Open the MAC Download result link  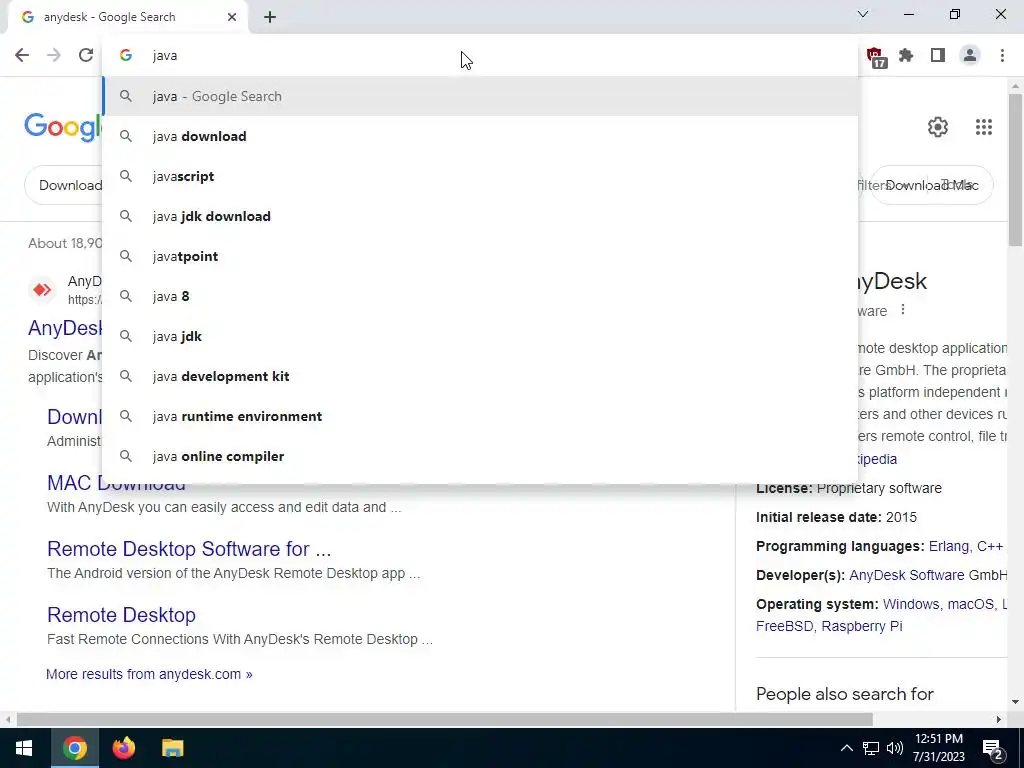pyautogui.click(x=116, y=483)
